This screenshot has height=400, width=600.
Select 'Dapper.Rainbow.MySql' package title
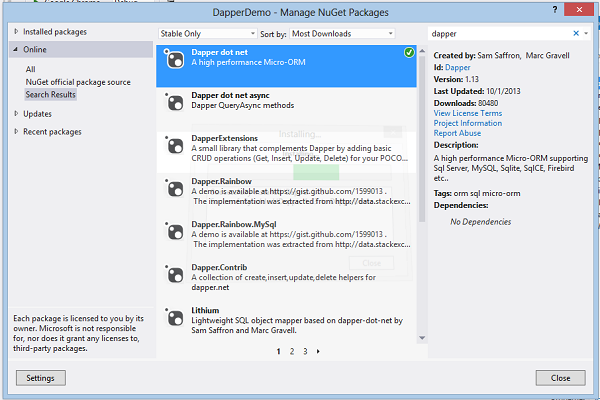point(234,224)
